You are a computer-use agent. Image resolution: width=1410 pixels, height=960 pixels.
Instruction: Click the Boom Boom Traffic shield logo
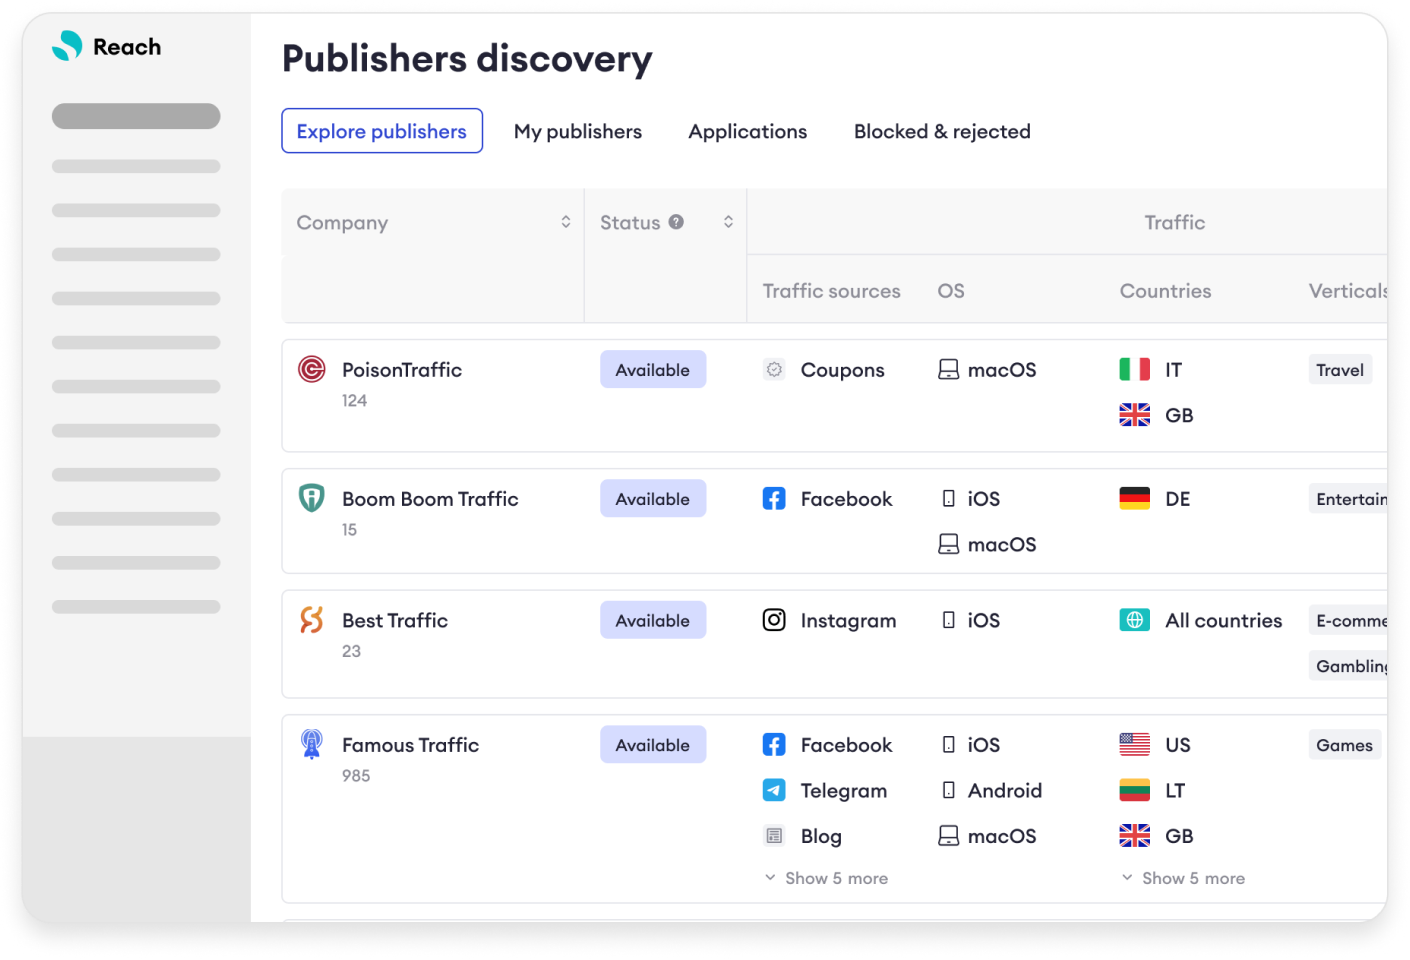point(312,498)
